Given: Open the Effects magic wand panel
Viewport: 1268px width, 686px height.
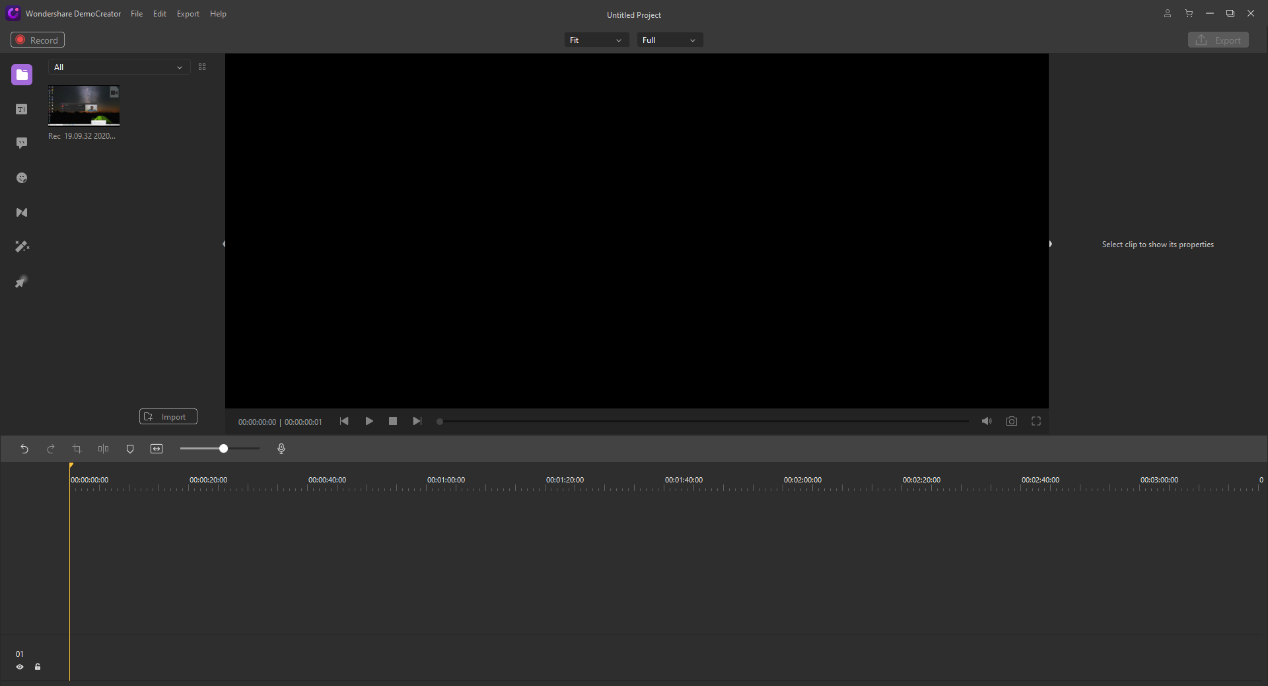Looking at the screenshot, I should point(22,247).
